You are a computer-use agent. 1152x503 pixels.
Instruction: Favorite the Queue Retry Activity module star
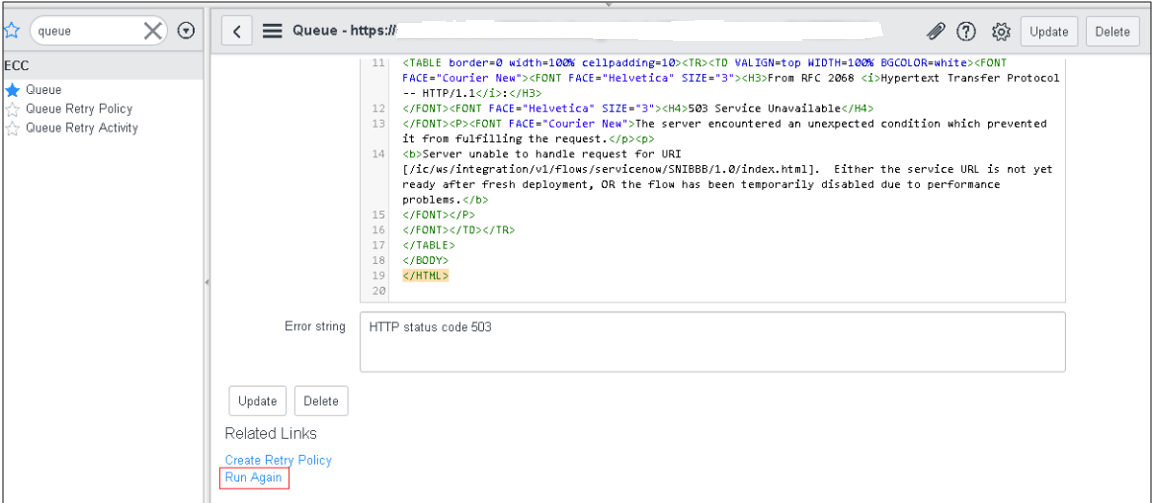[12, 129]
